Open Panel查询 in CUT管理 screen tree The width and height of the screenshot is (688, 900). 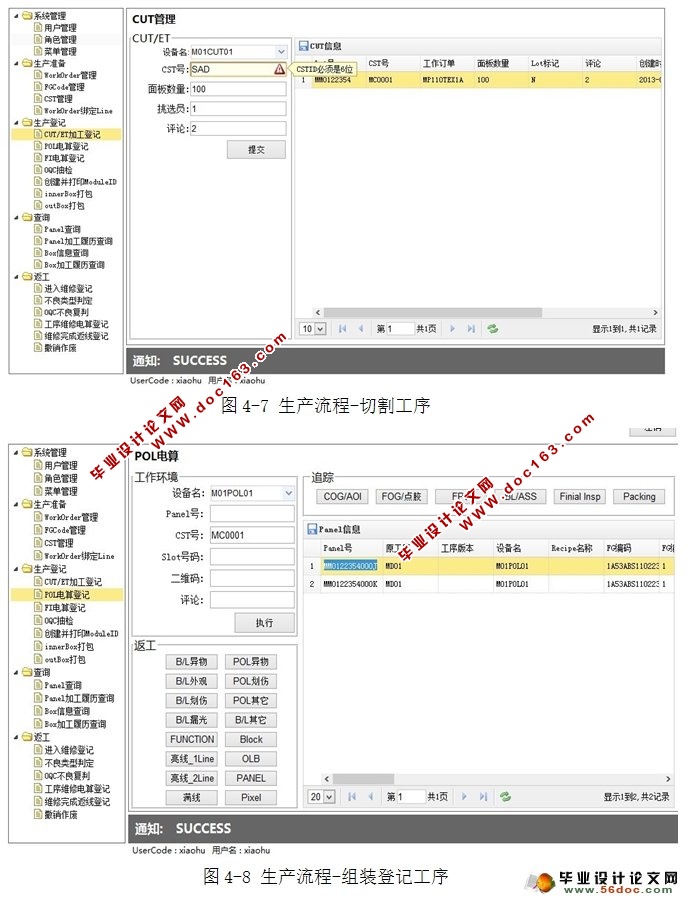click(x=63, y=230)
